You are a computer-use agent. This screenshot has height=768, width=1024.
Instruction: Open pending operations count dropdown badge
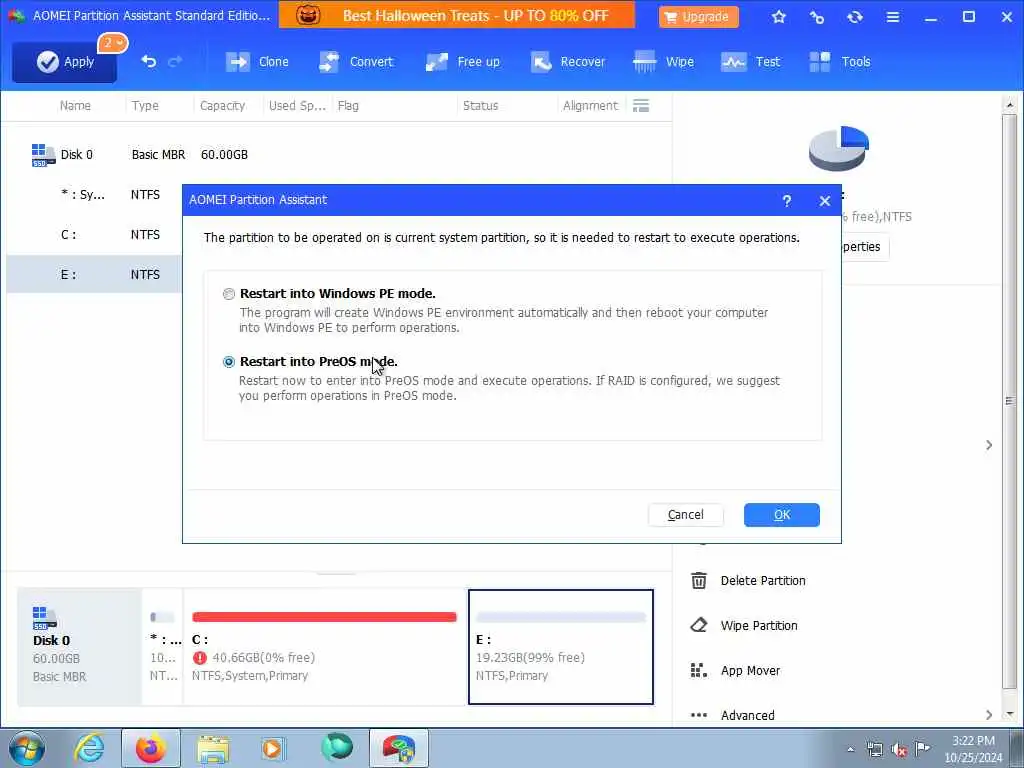point(113,43)
